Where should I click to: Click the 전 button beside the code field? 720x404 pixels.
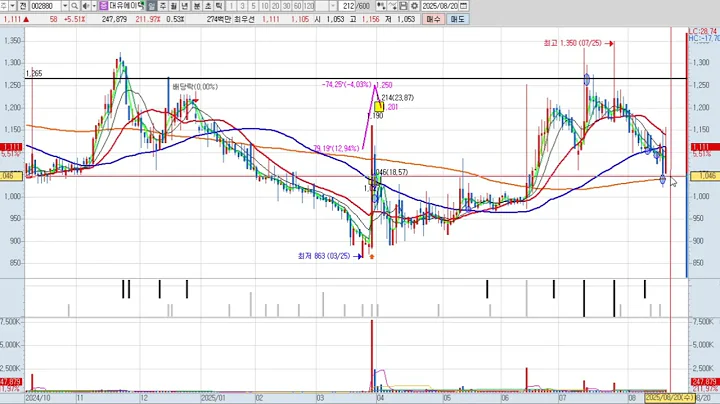click(x=23, y=6)
